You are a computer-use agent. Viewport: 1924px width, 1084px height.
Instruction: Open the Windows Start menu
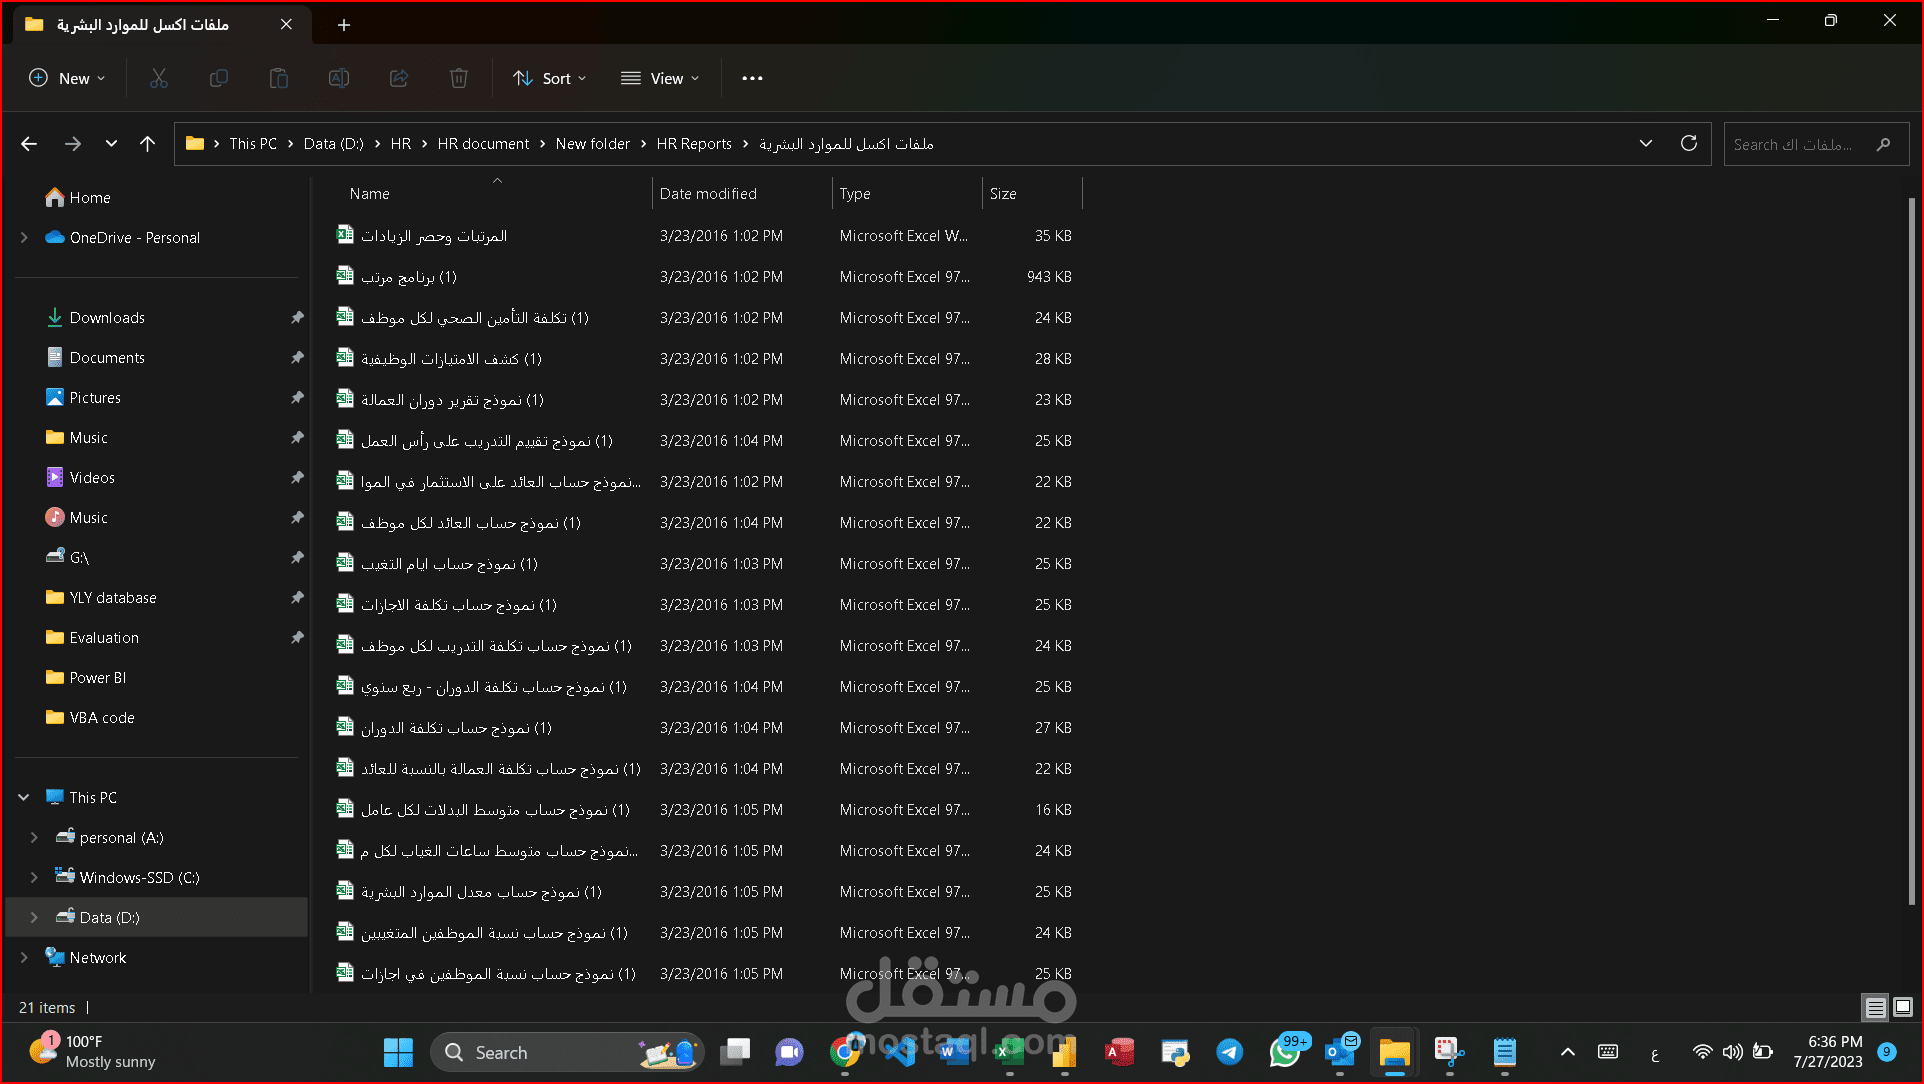coord(398,1052)
